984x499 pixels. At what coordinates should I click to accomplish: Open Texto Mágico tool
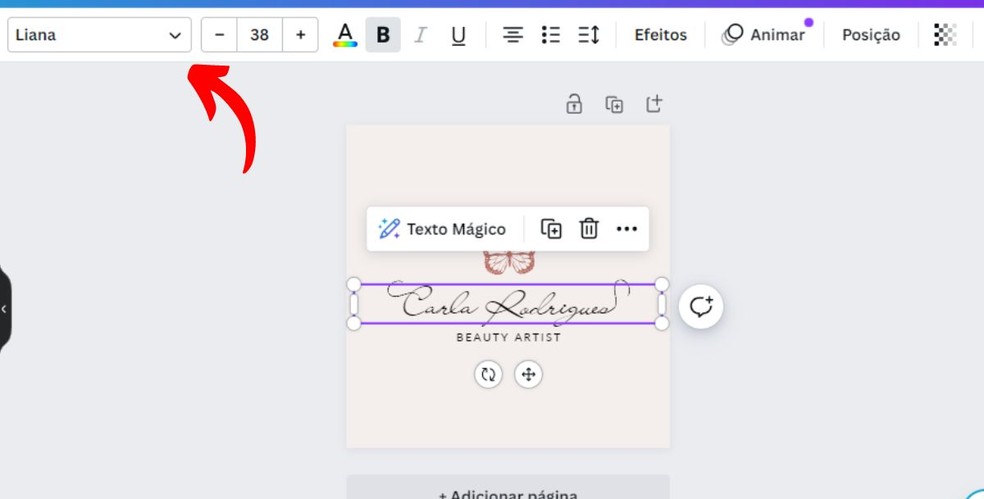coord(442,229)
